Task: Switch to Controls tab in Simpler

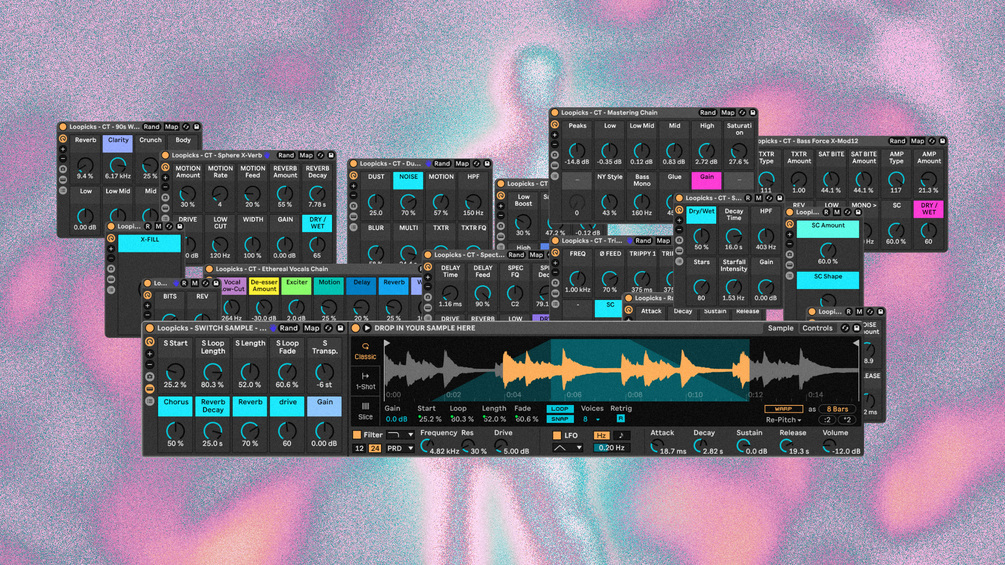Action: 817,328
